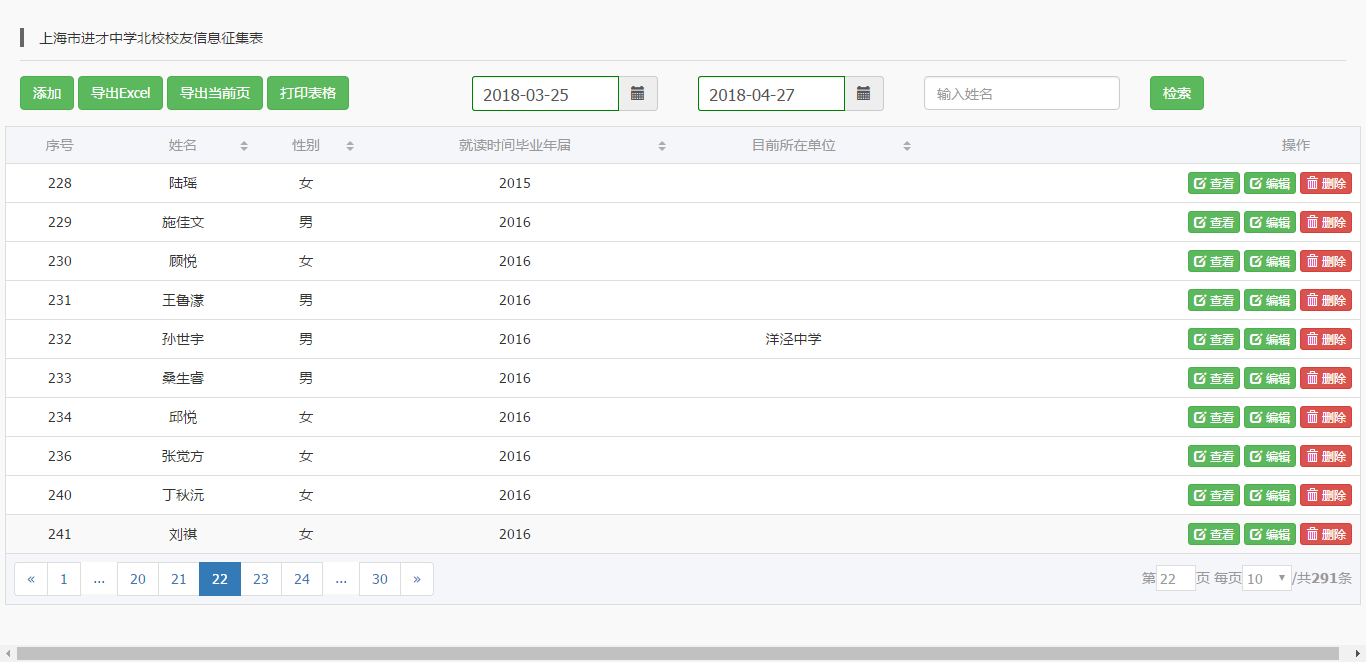Viewport: 1366px width, 662px height.
Task: Click the page number input box
Action: [1175, 578]
